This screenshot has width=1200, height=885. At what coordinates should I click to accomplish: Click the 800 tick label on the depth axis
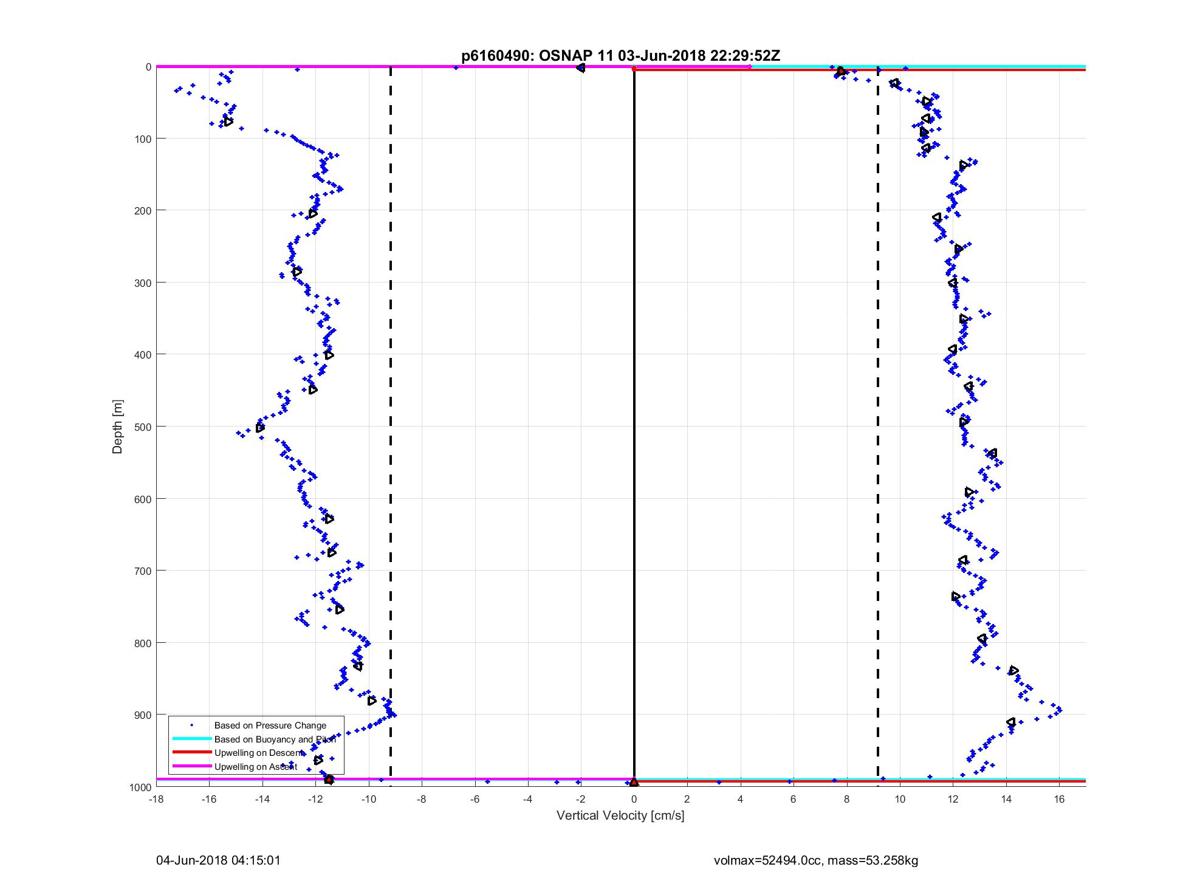click(x=142, y=643)
